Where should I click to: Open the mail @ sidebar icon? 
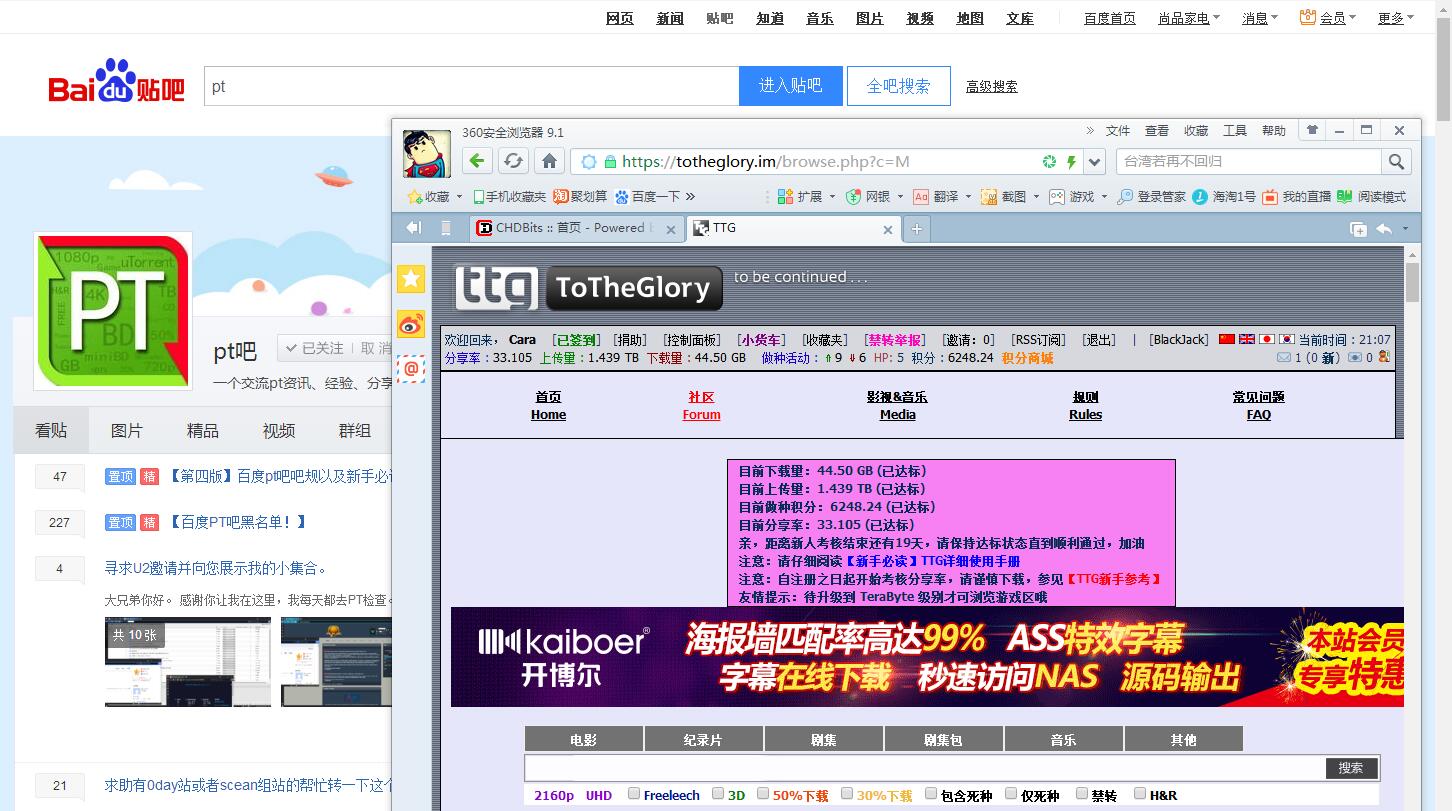pyautogui.click(x=411, y=369)
